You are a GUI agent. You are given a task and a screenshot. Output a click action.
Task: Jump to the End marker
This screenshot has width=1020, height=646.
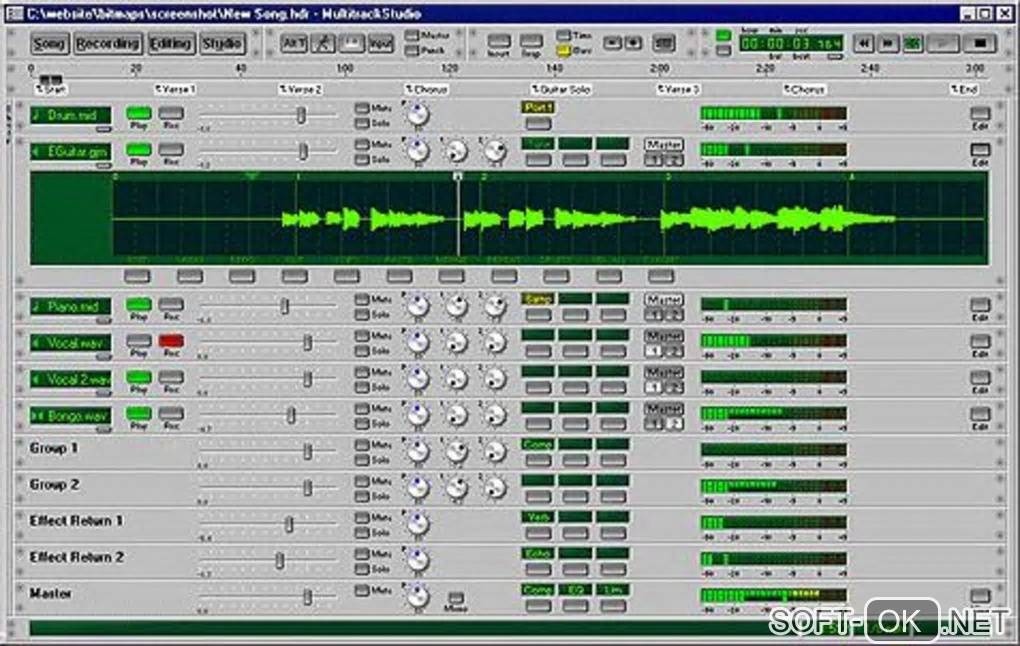pyautogui.click(x=963, y=89)
